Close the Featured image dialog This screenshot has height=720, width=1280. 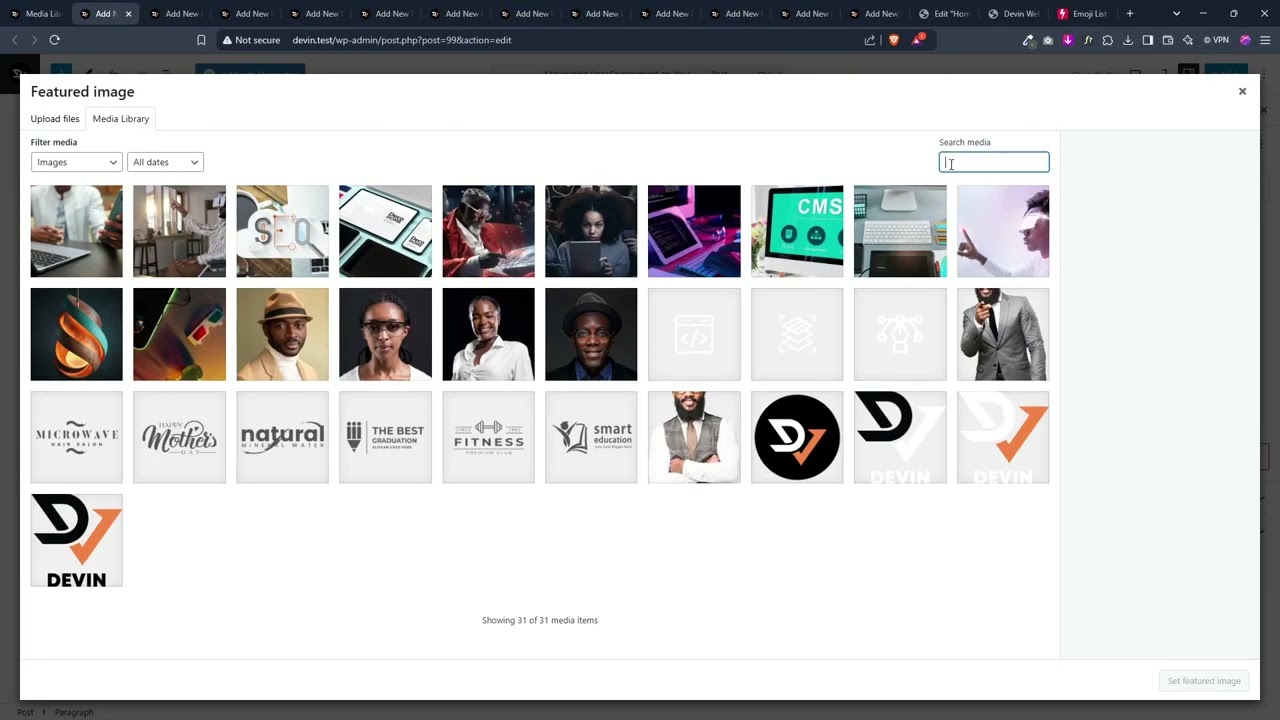click(1242, 91)
